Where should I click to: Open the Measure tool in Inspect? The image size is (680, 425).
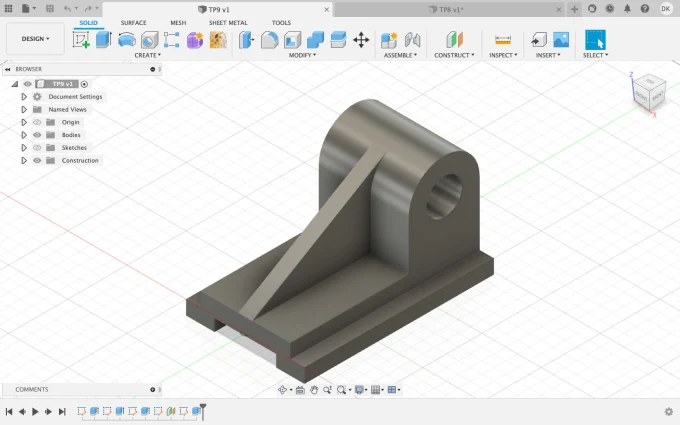tap(503, 40)
